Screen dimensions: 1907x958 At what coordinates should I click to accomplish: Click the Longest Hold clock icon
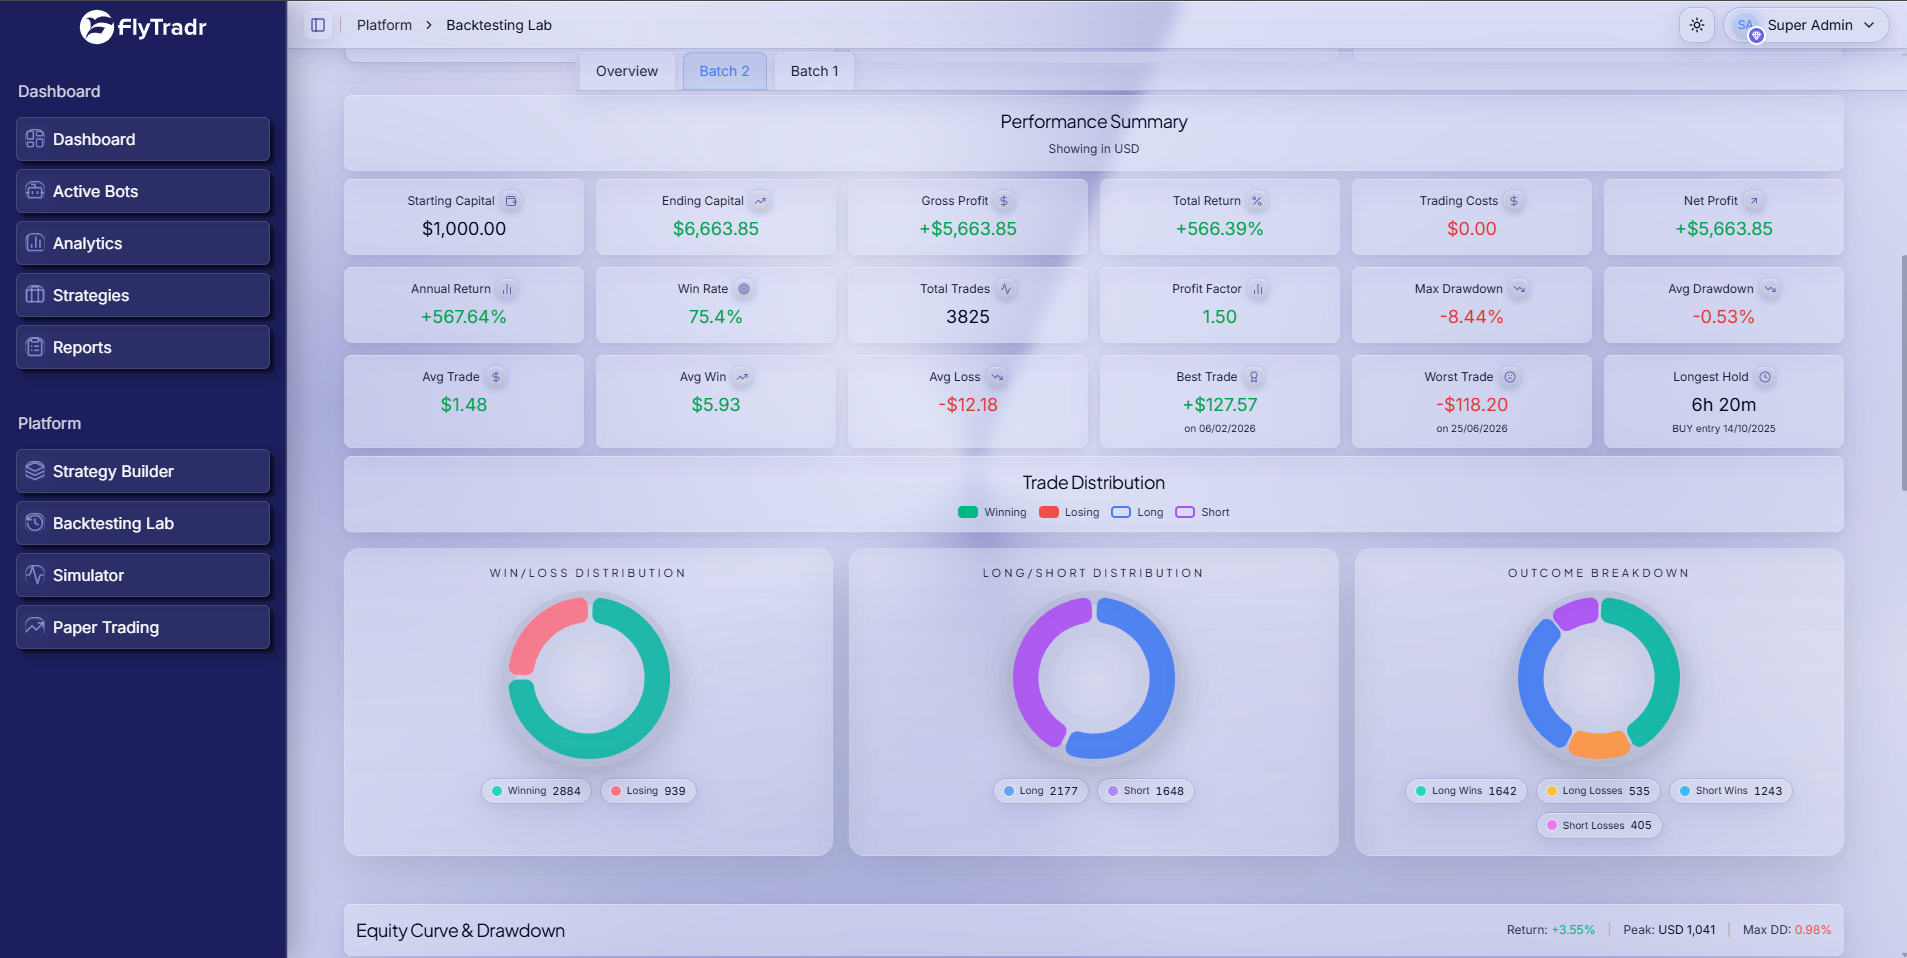1765,377
